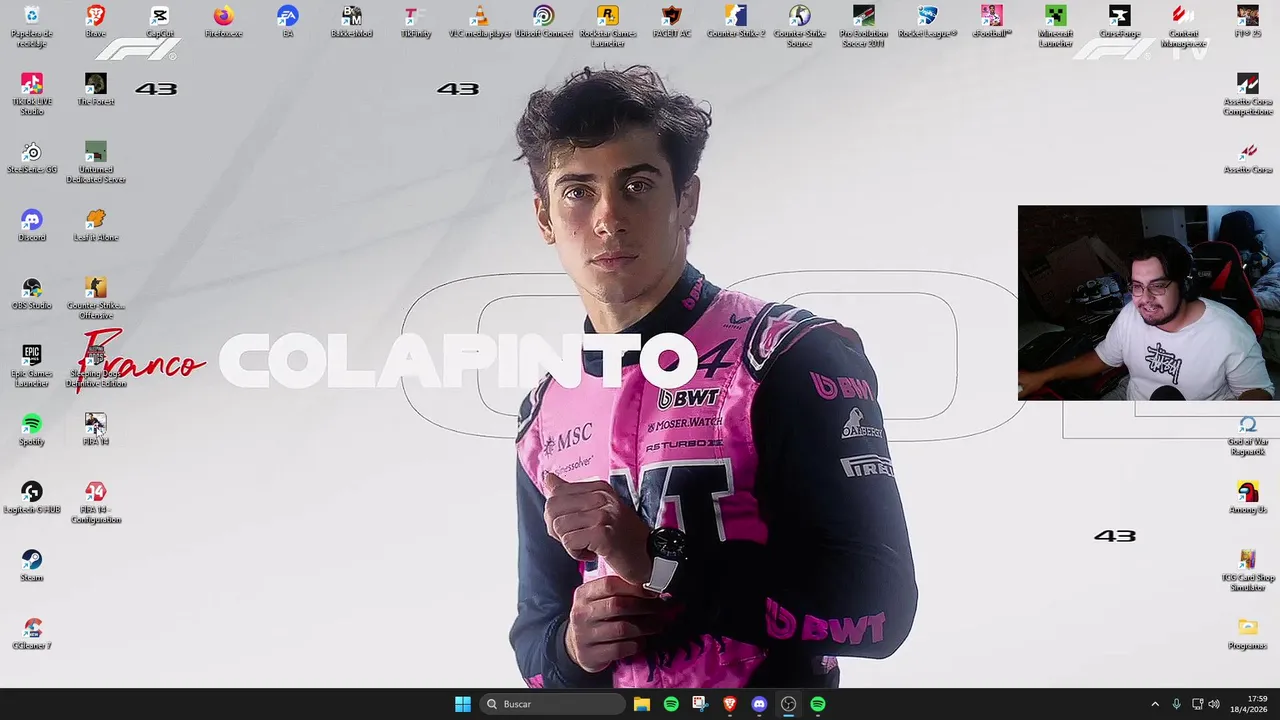
Task: Select the VLC media player shortcut
Action: (x=479, y=21)
